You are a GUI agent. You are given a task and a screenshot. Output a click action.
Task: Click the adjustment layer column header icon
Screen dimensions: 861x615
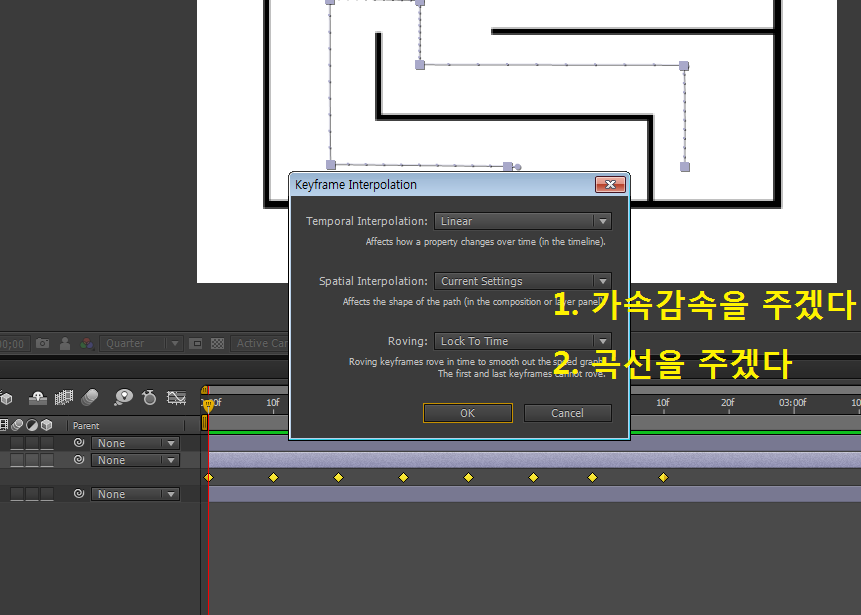click(32, 425)
